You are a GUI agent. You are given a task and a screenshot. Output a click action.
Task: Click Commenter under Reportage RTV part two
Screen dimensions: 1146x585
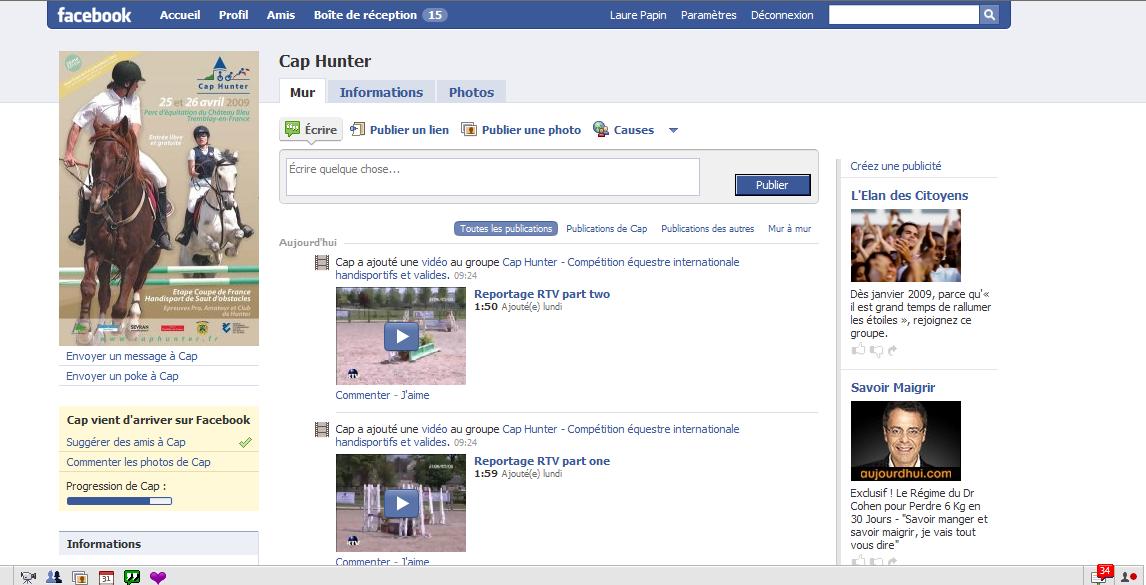click(363, 395)
